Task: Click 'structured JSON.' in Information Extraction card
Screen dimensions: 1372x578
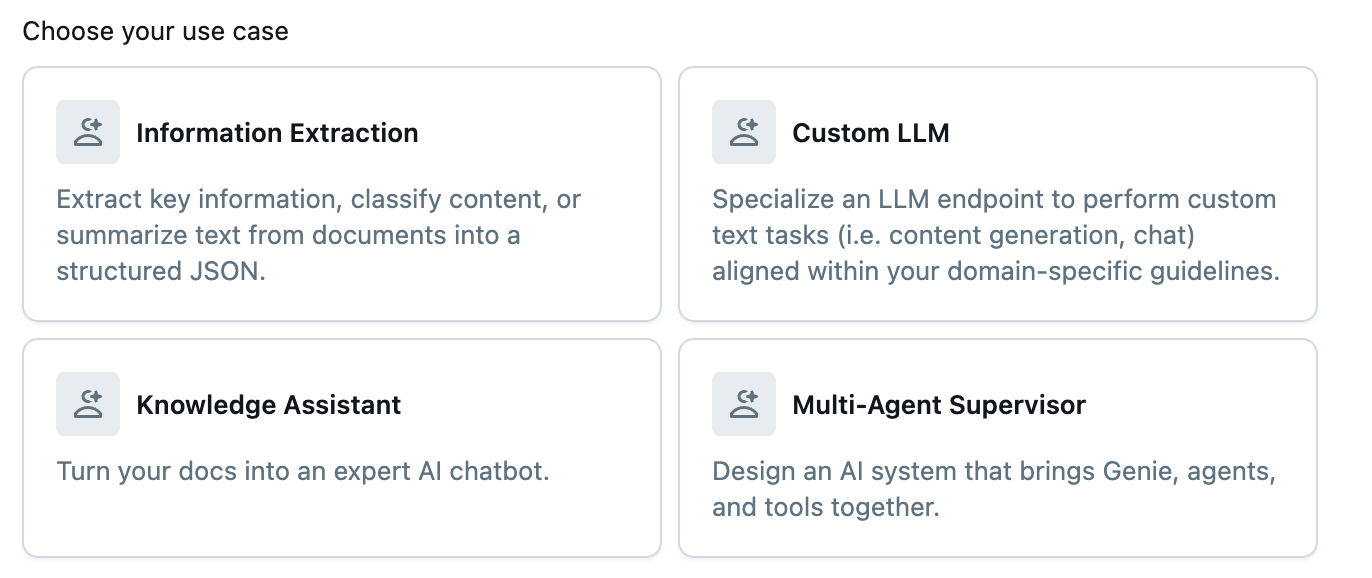Action: (x=161, y=271)
